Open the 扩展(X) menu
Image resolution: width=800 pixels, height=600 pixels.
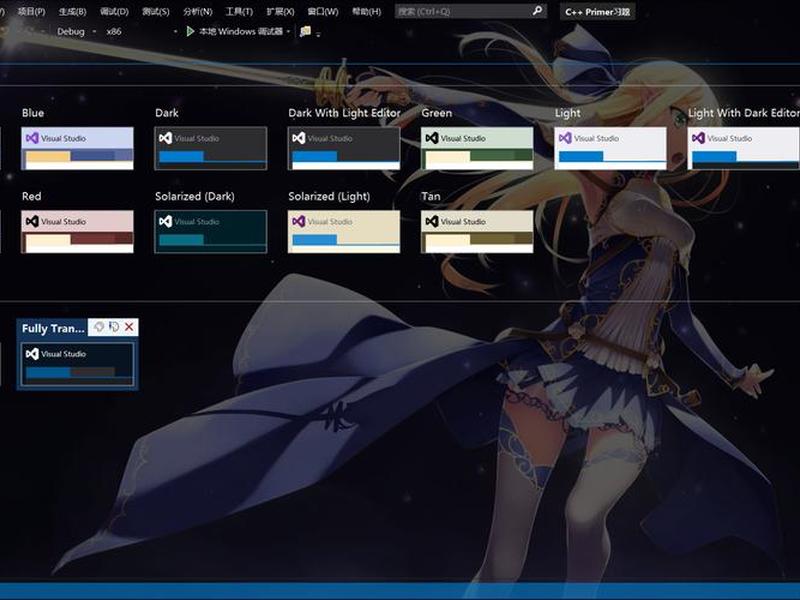click(280, 11)
